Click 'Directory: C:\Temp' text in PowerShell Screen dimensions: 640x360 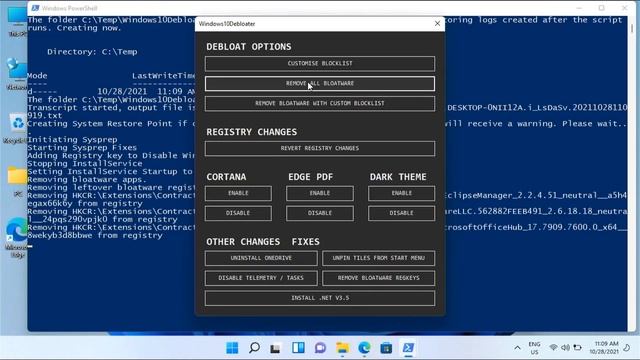coord(92,52)
